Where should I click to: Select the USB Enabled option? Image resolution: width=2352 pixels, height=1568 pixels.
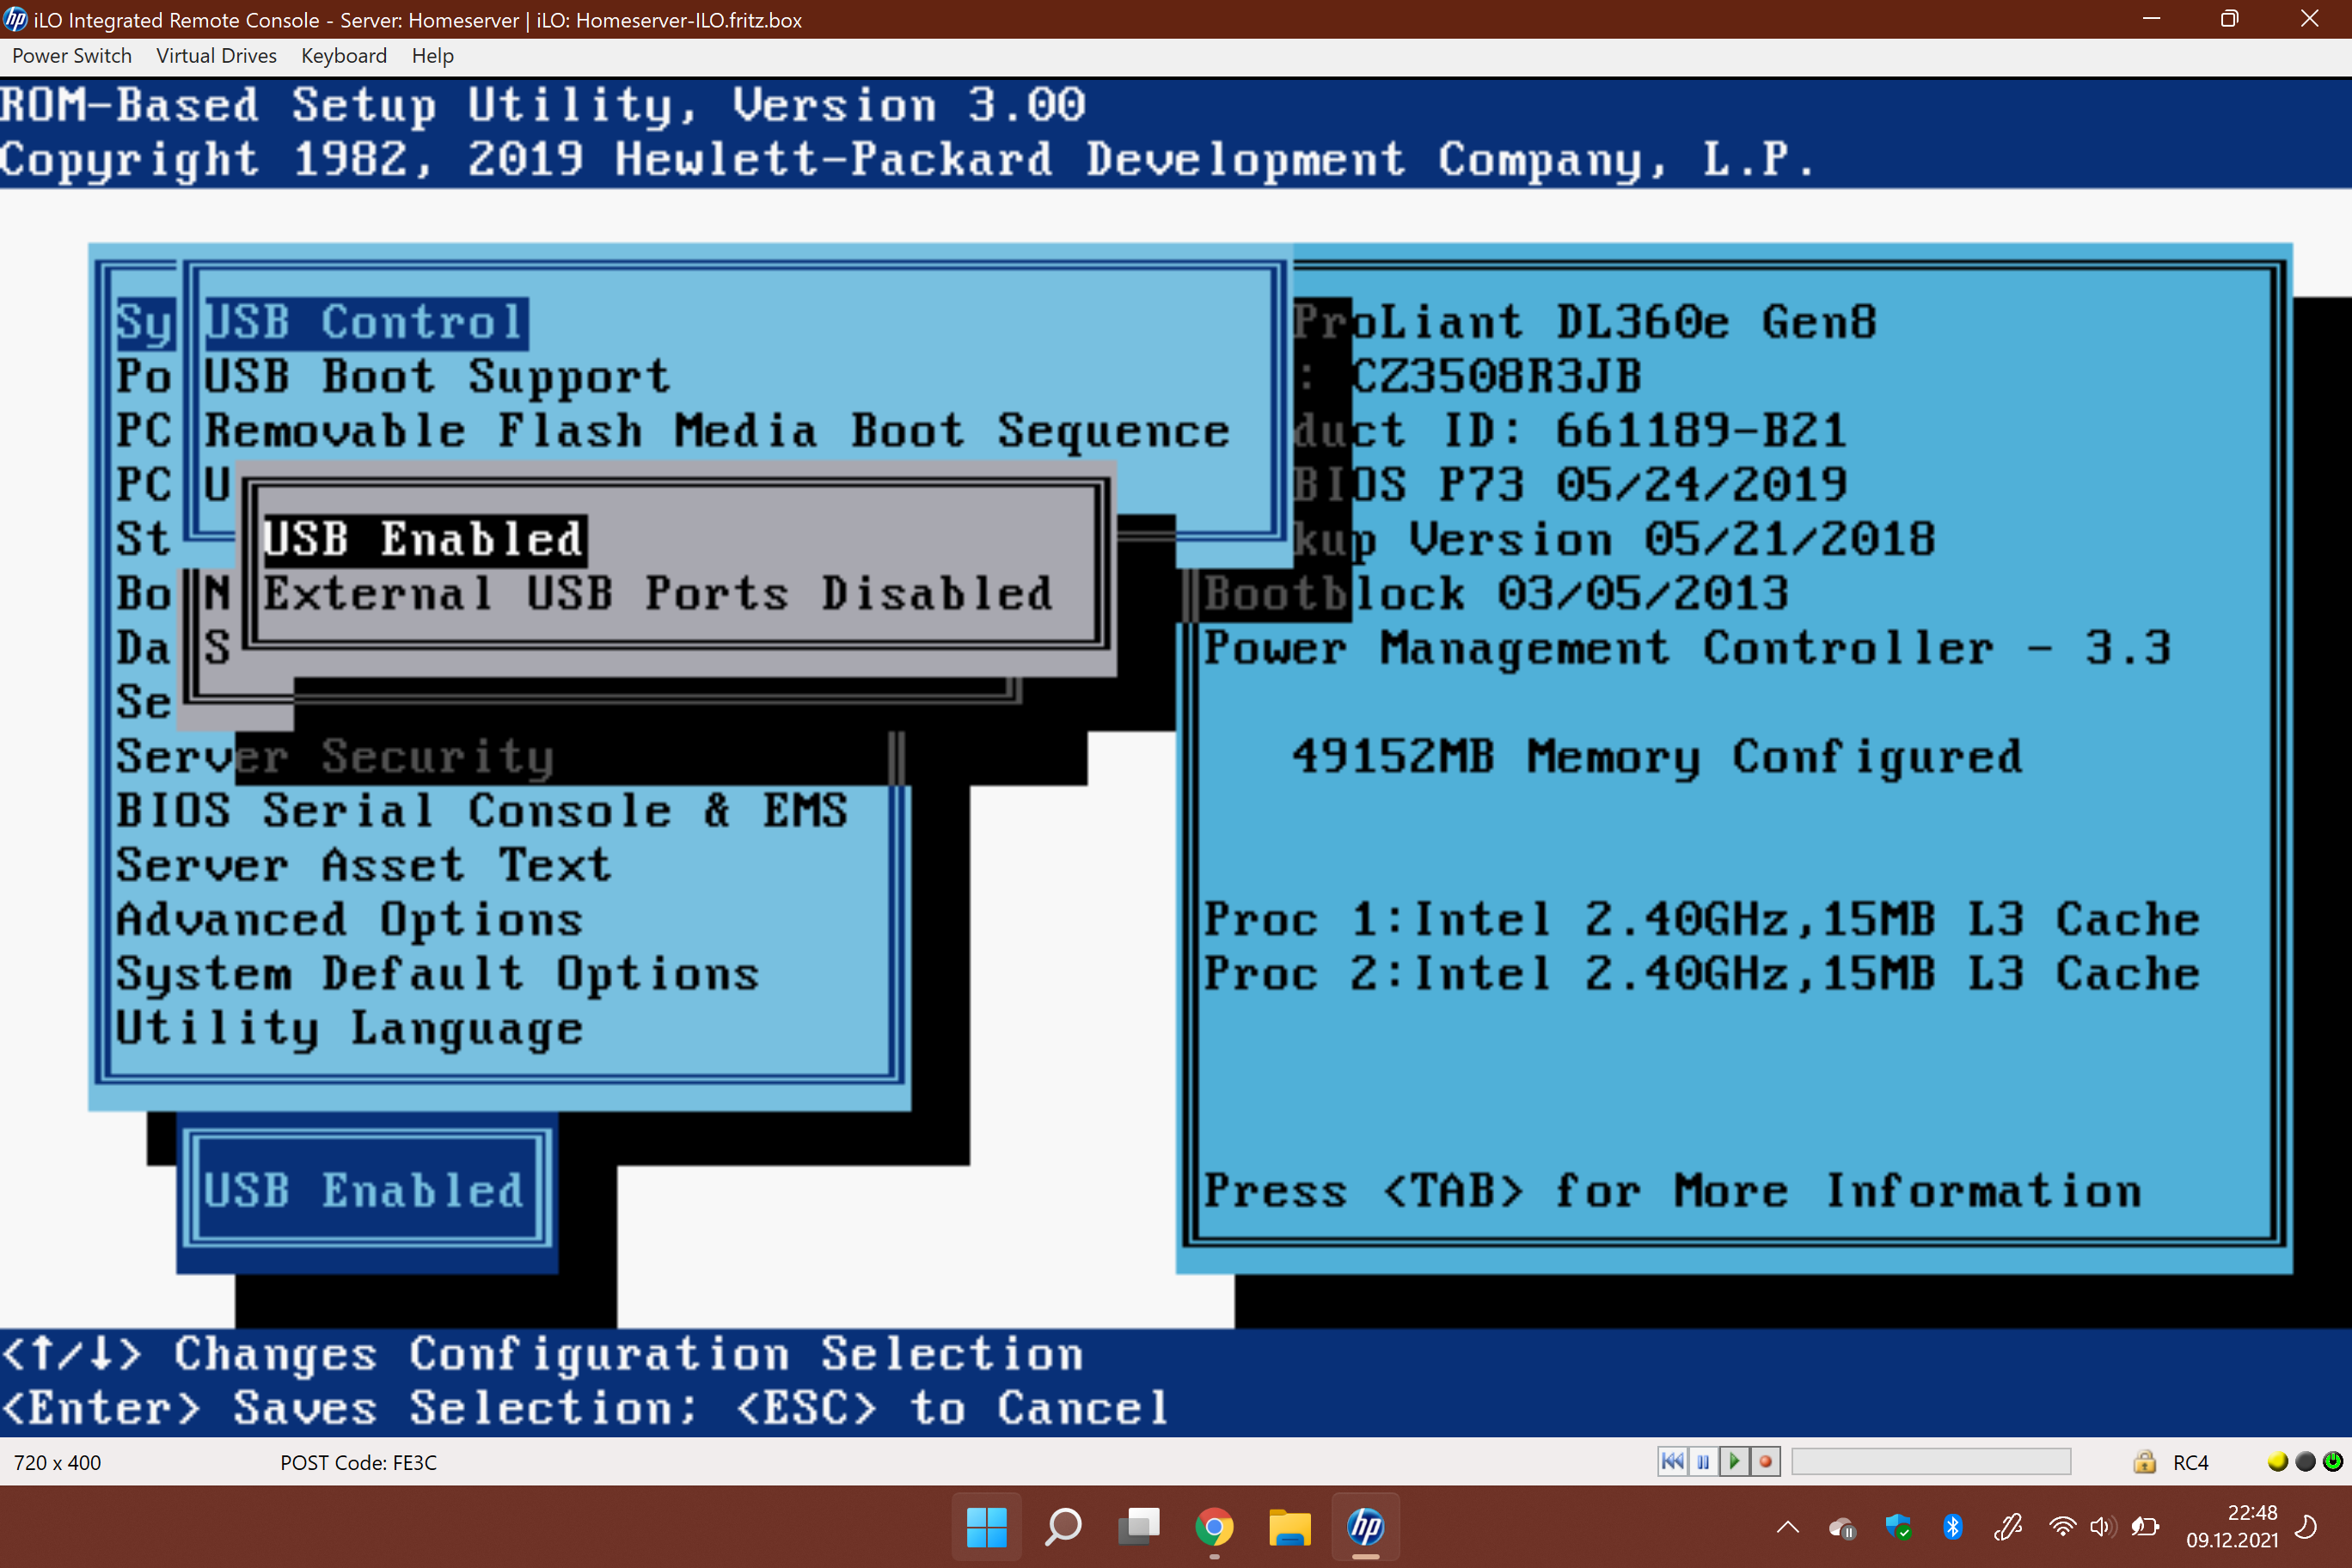[x=423, y=539]
